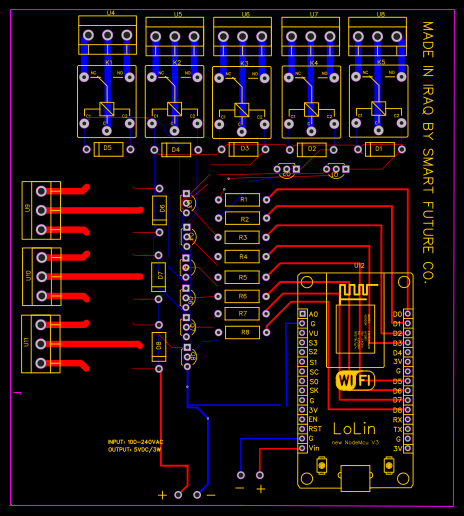This screenshot has width=464, height=516.
Task: Select diode D5 below relay K1
Action: coord(108,149)
